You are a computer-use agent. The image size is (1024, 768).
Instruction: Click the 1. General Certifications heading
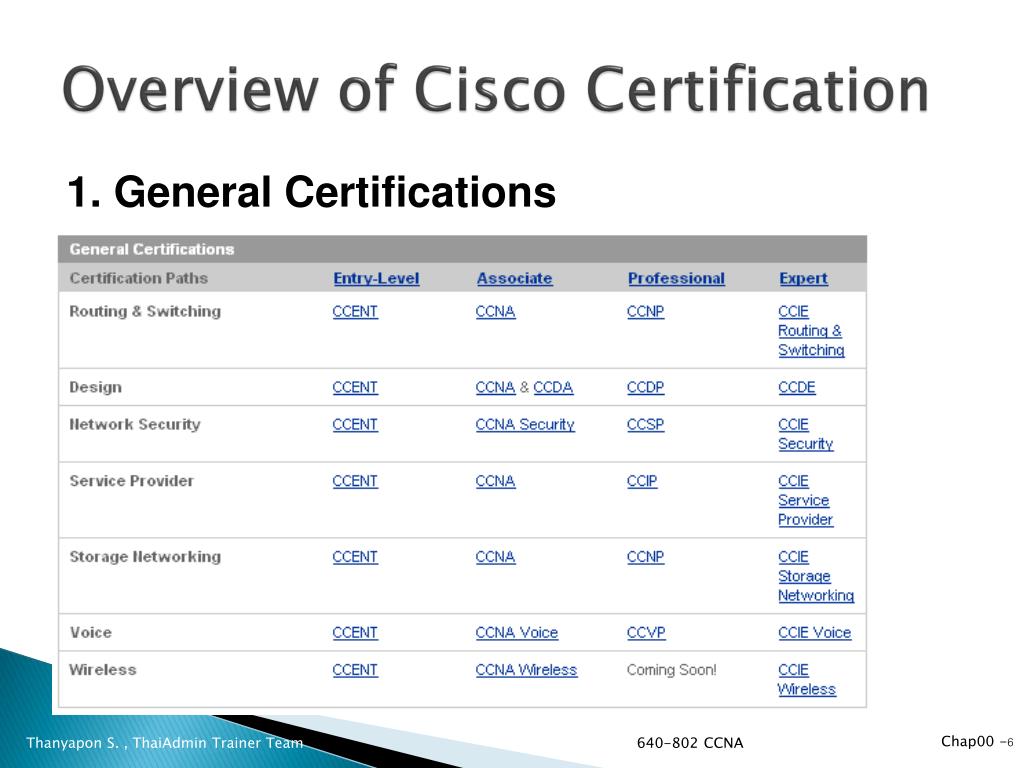pyautogui.click(x=312, y=192)
